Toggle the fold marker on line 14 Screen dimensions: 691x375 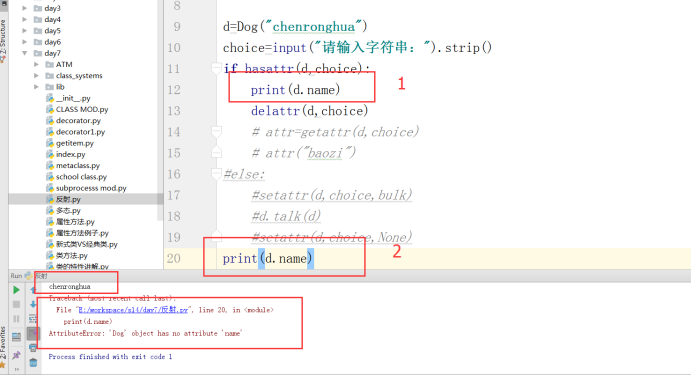click(x=216, y=132)
